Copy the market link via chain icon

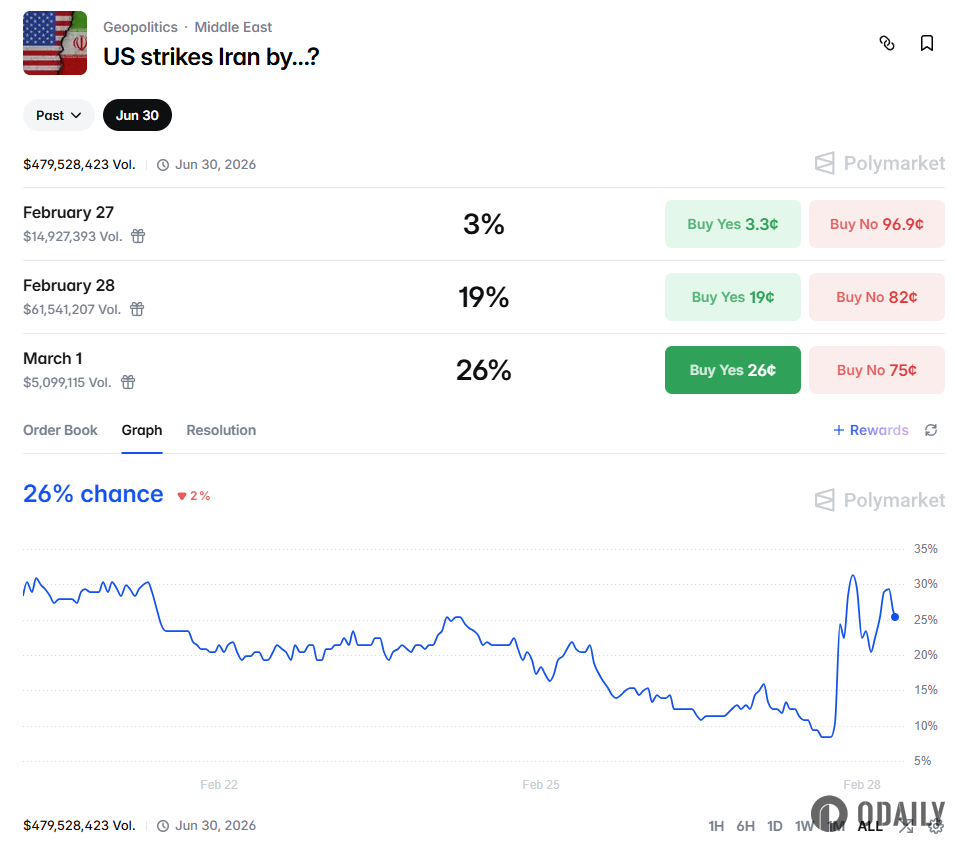point(886,43)
